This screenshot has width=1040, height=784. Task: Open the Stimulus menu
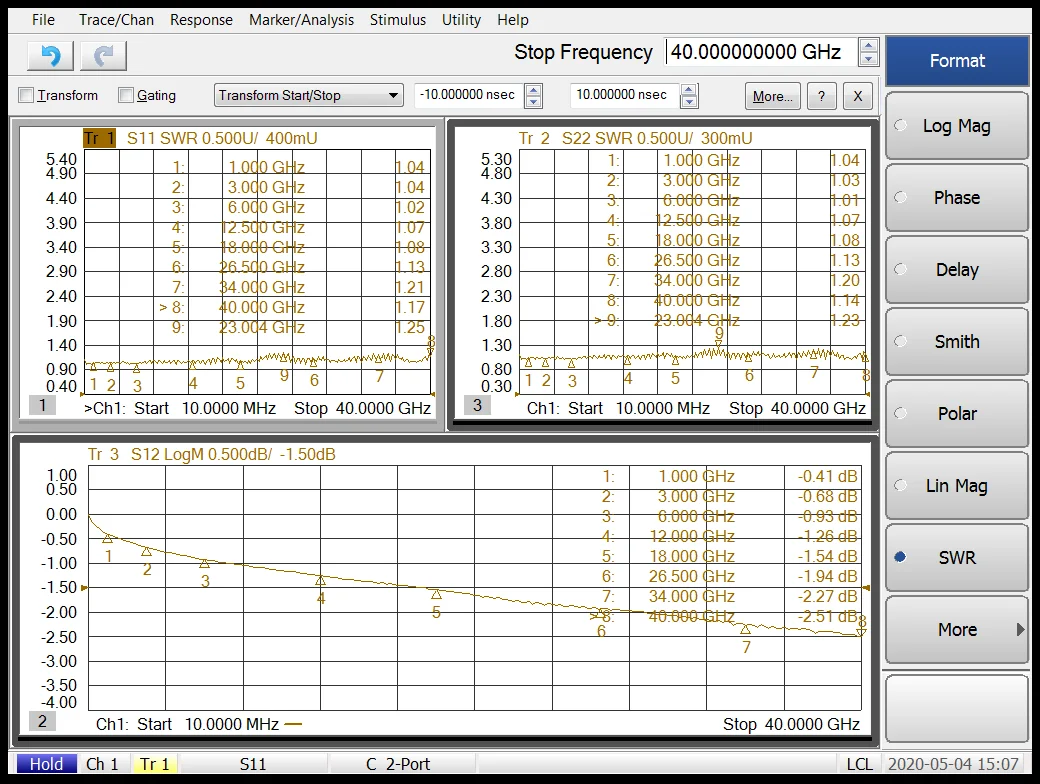pos(397,20)
